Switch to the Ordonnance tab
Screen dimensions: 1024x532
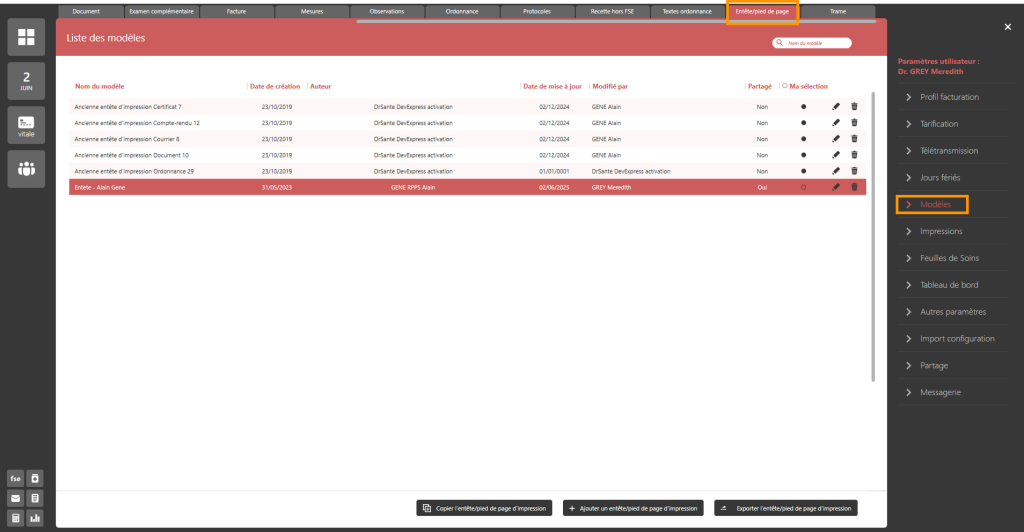pyautogui.click(x=462, y=11)
